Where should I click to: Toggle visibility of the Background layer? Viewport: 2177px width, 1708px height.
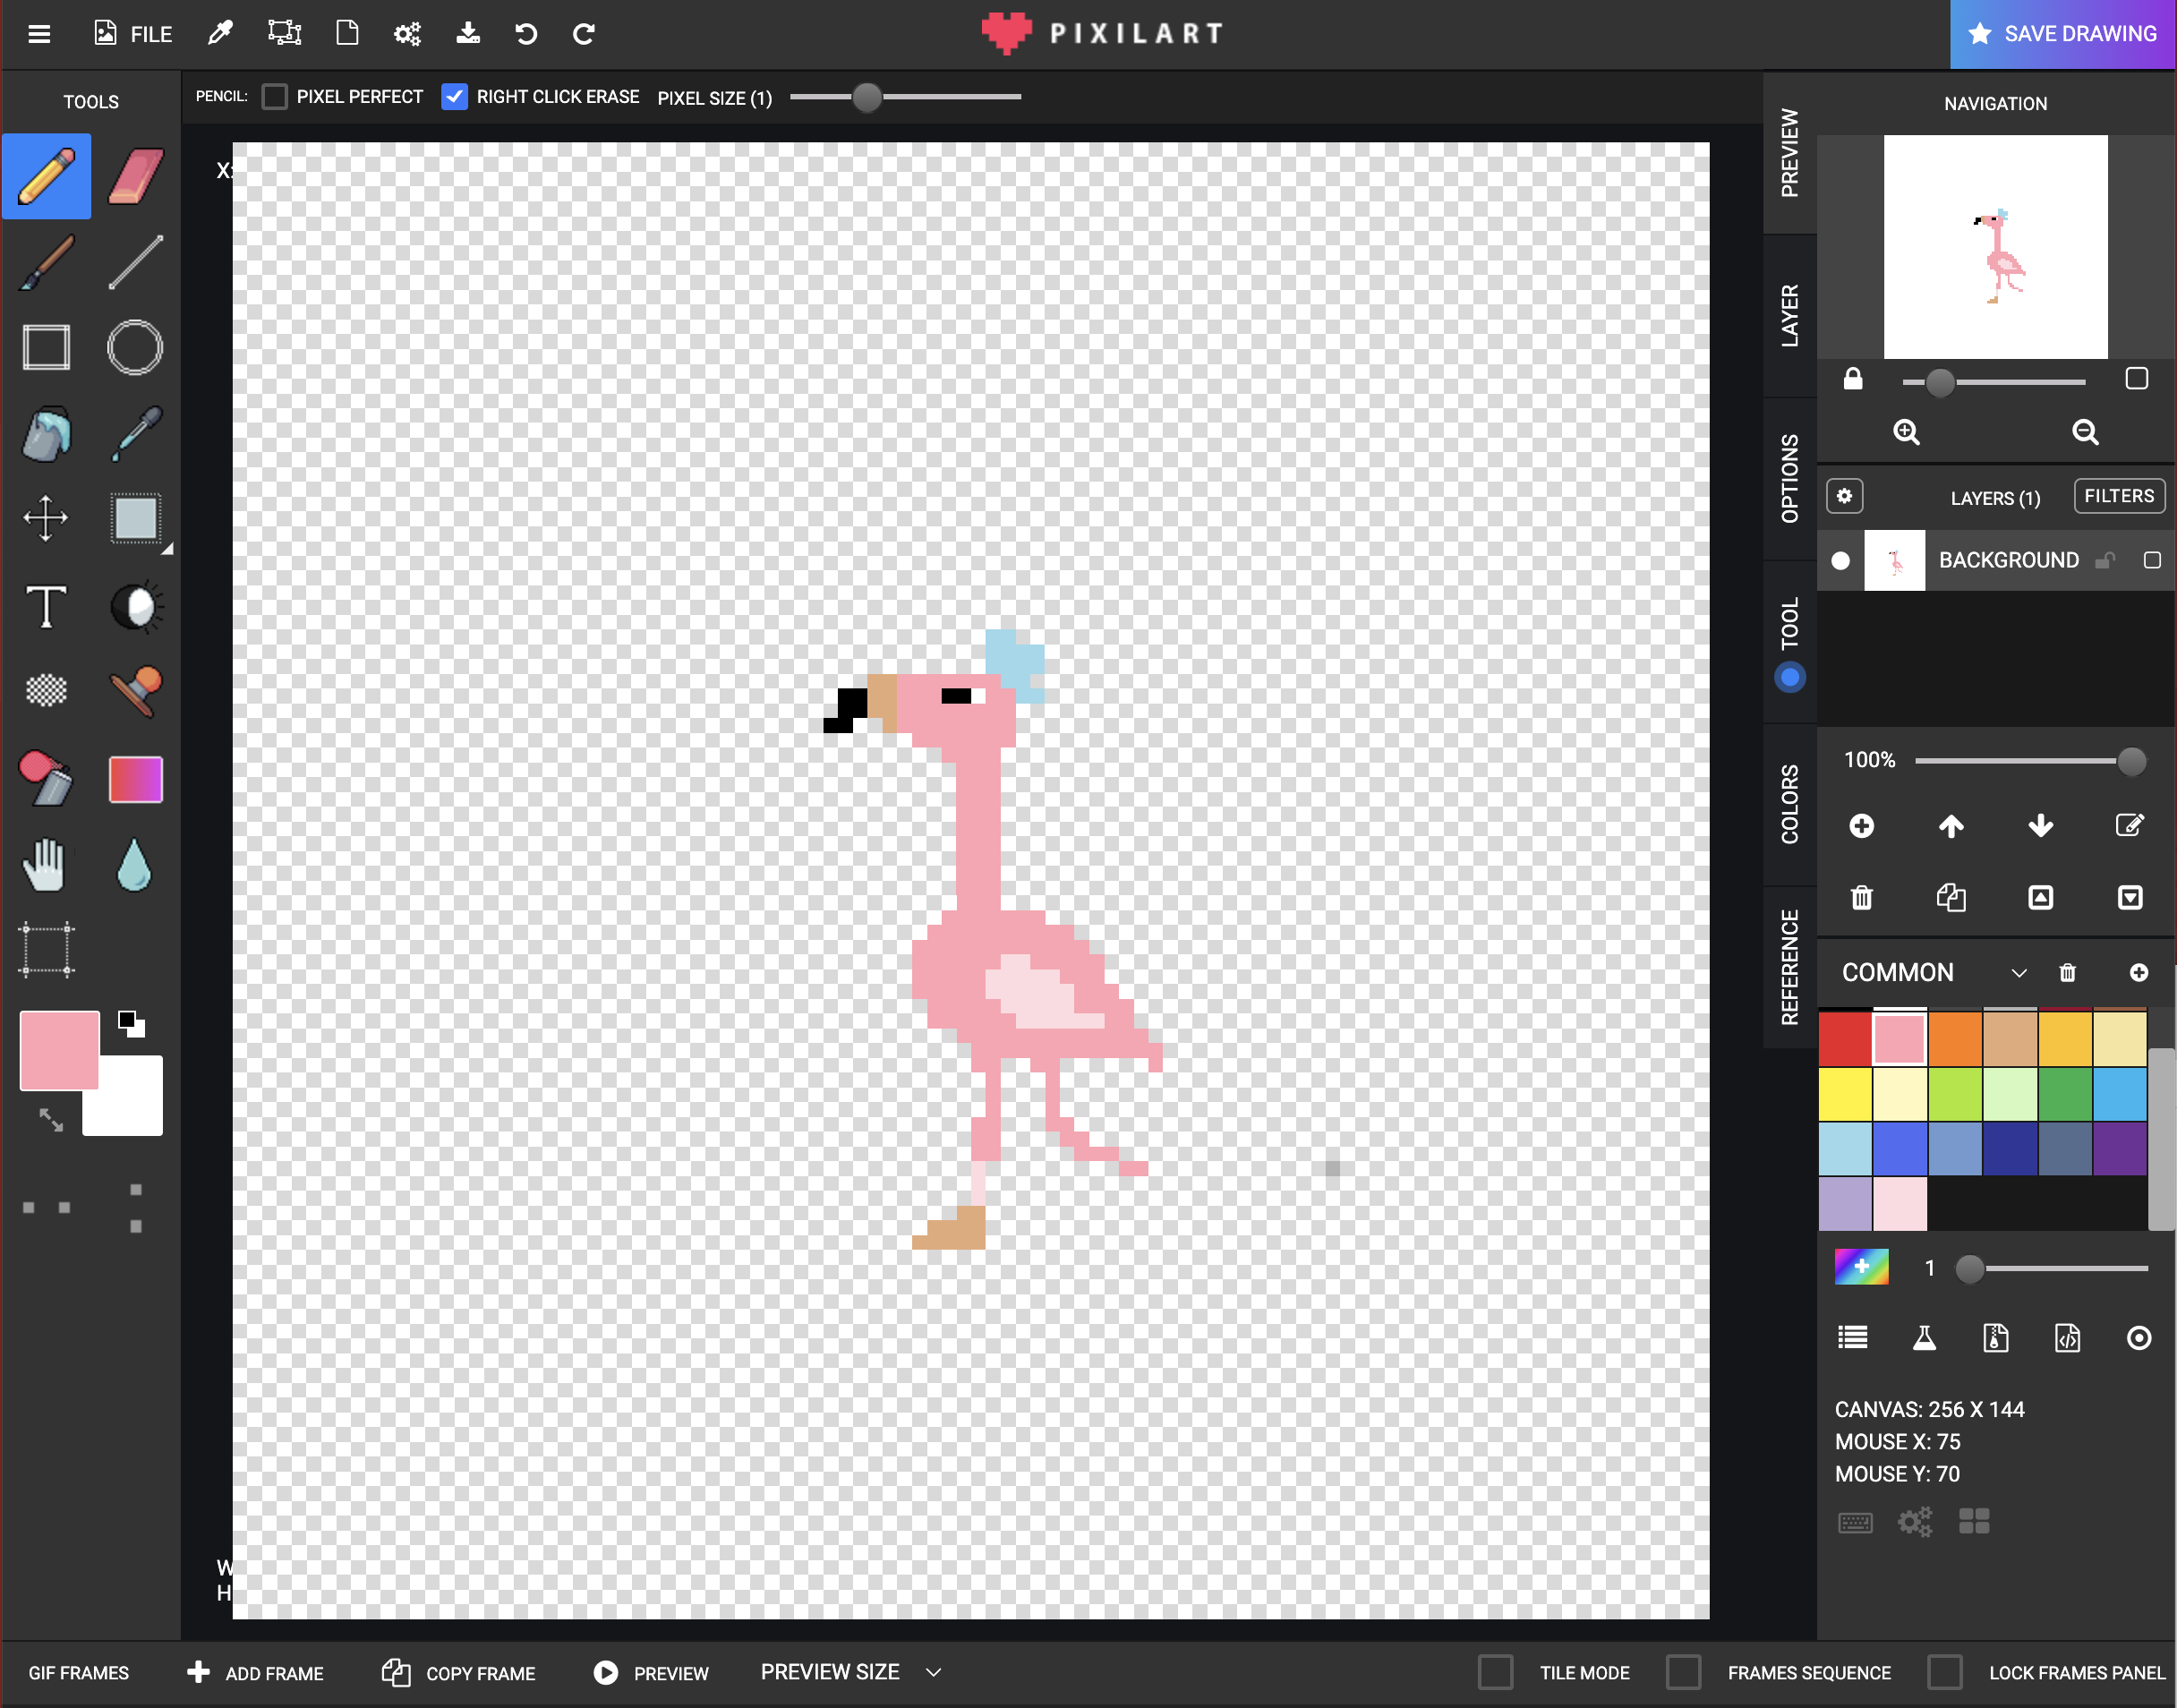[1840, 560]
